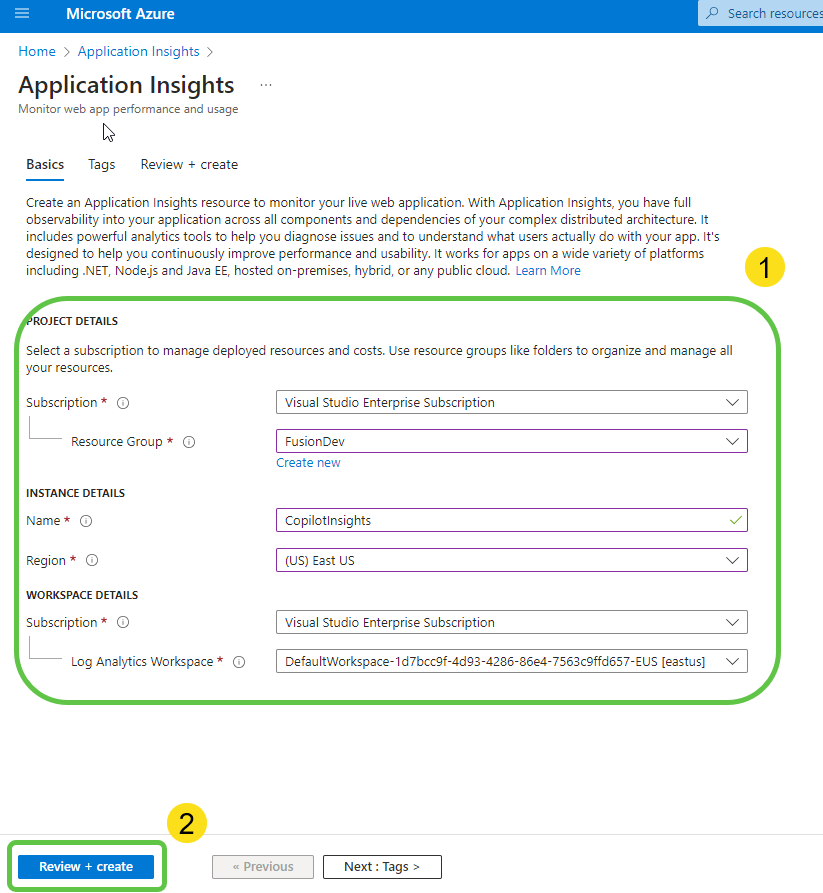
Task: Select the Review + create tab
Action: click(189, 164)
